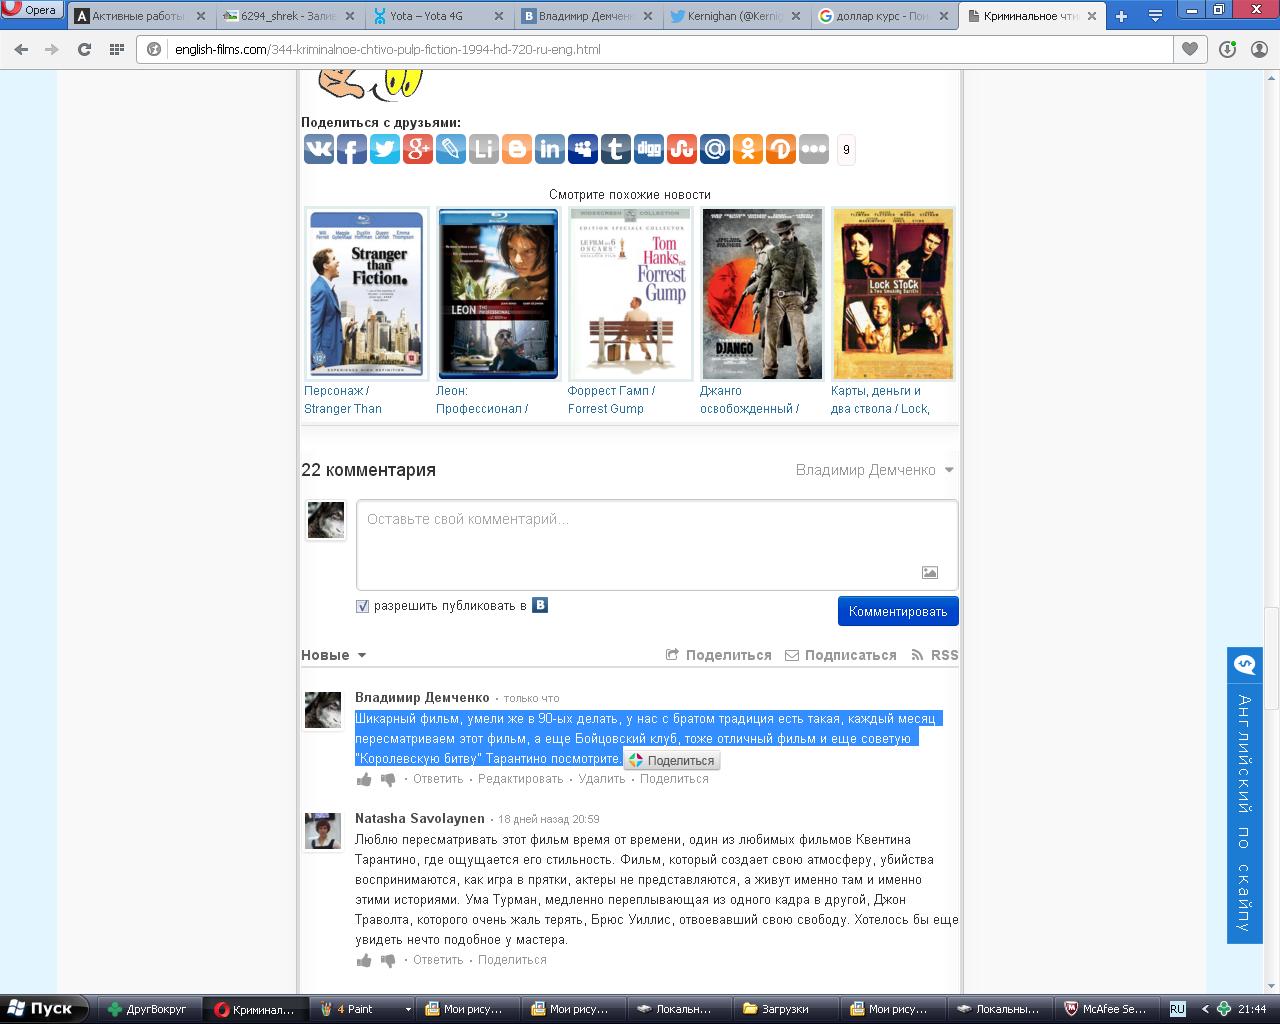Click 'Удалить' to delete the comment
The height and width of the screenshot is (1024, 1280).
point(602,779)
